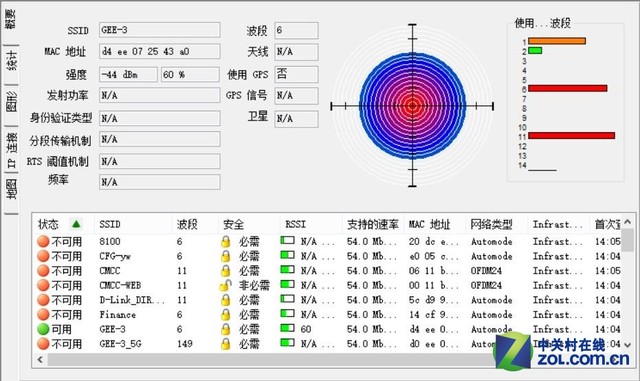This screenshot has height=381, width=640.
Task: Click the circular signal strength radar graphic
Action: tap(412, 106)
